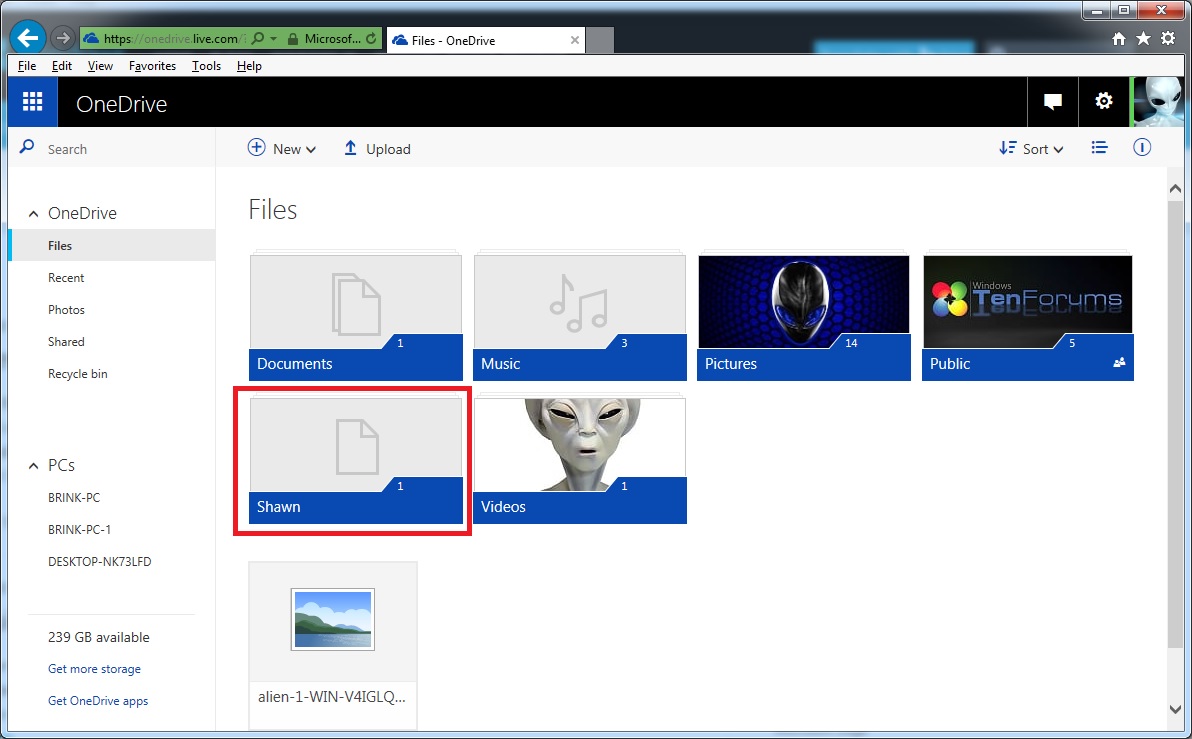Click the address bar search magnifier icon

pyautogui.click(x=258, y=38)
